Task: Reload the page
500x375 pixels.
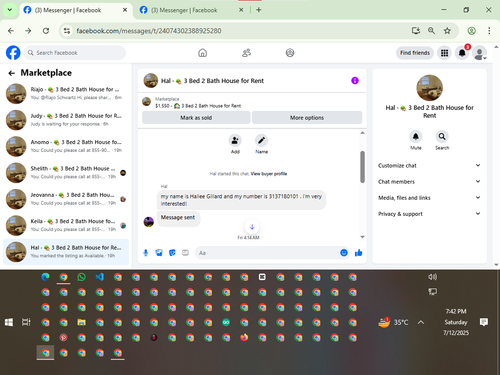Action: [46, 31]
